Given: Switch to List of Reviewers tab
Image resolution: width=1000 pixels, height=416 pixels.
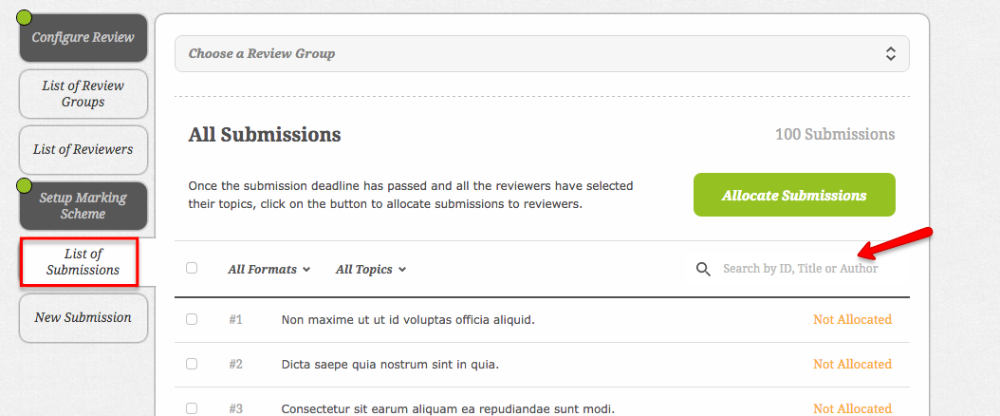Looking at the screenshot, I should click(x=84, y=150).
